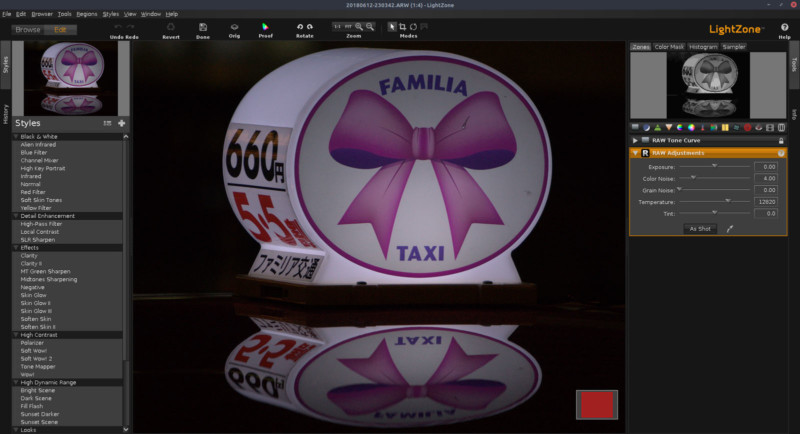
Task: Collapse the Looks styles group
Action: (x=16, y=430)
